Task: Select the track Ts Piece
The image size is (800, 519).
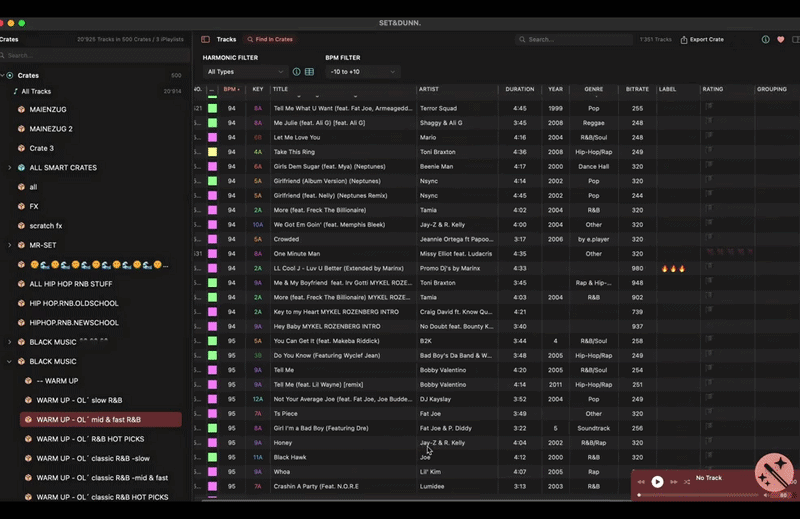Action: 286,414
